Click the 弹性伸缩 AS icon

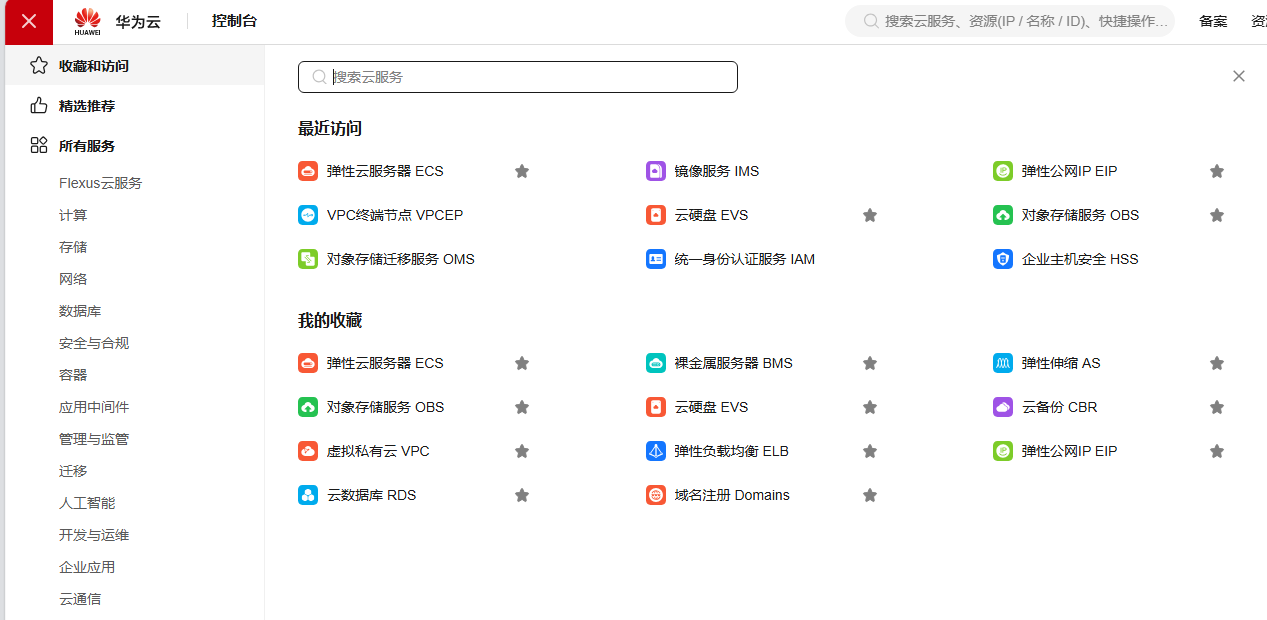pyautogui.click(x=1003, y=363)
